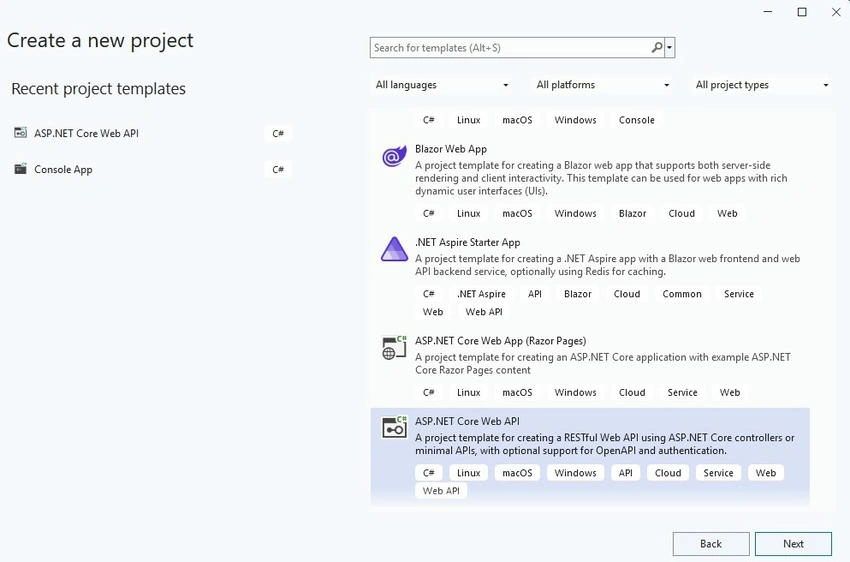Click the Next button
Image resolution: width=850 pixels, height=562 pixels.
click(793, 544)
